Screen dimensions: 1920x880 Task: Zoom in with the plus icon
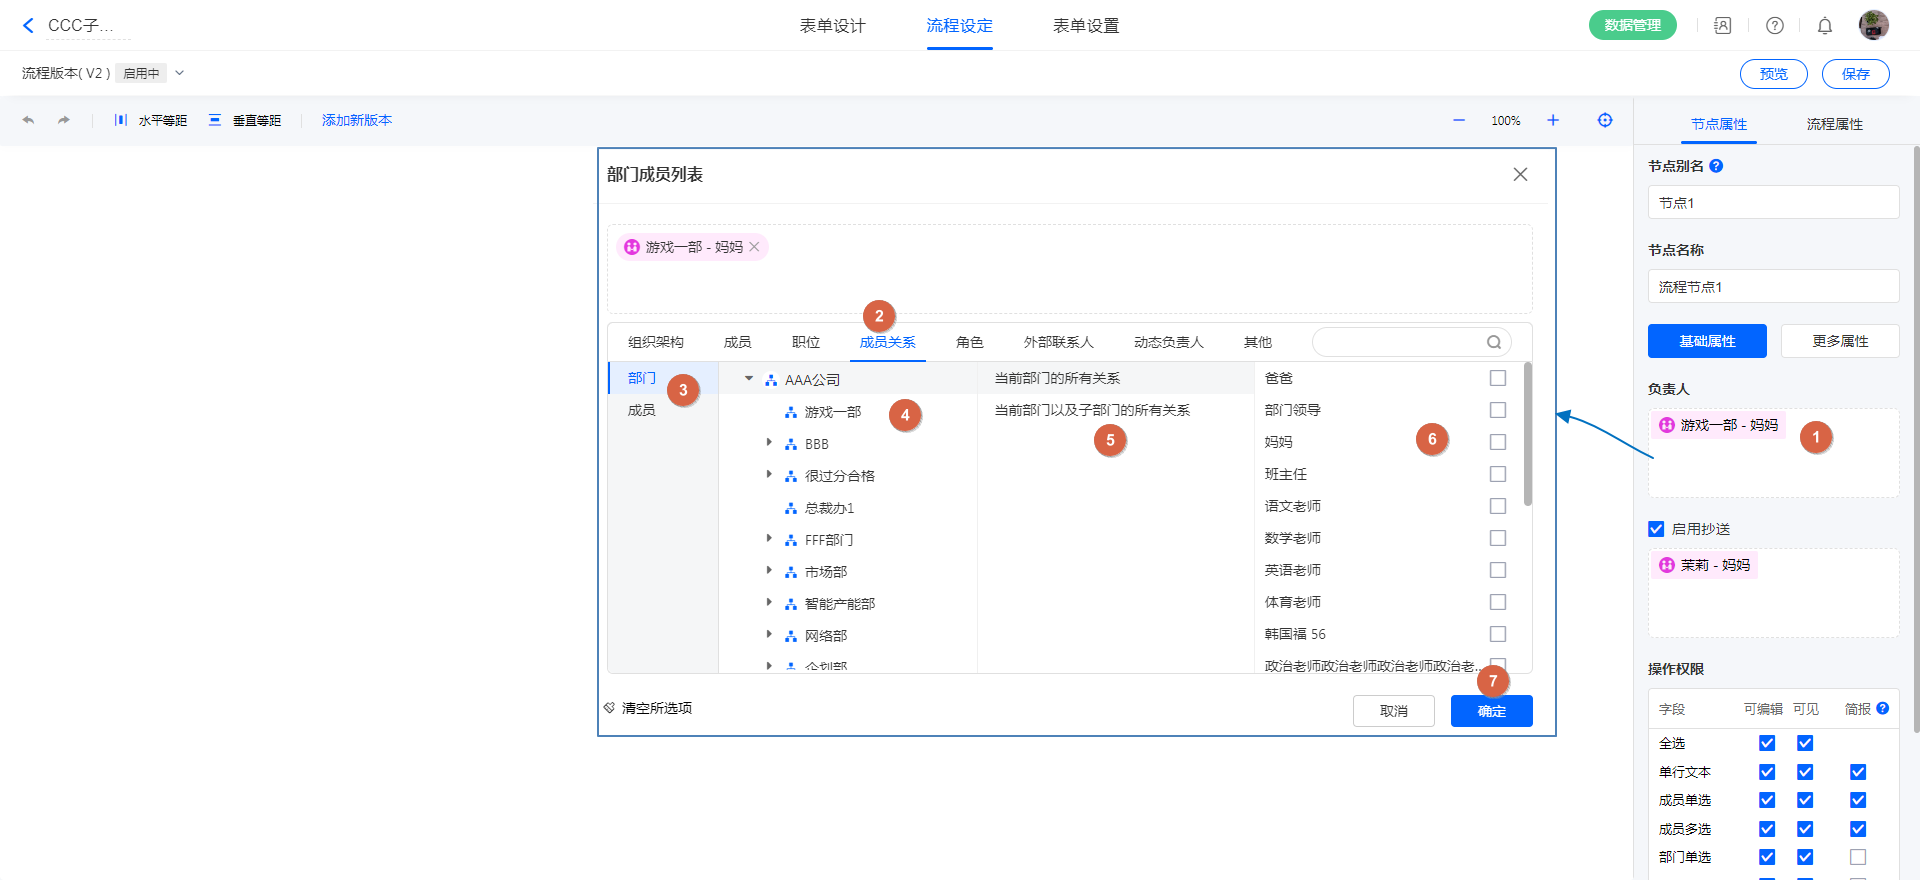point(1553,120)
